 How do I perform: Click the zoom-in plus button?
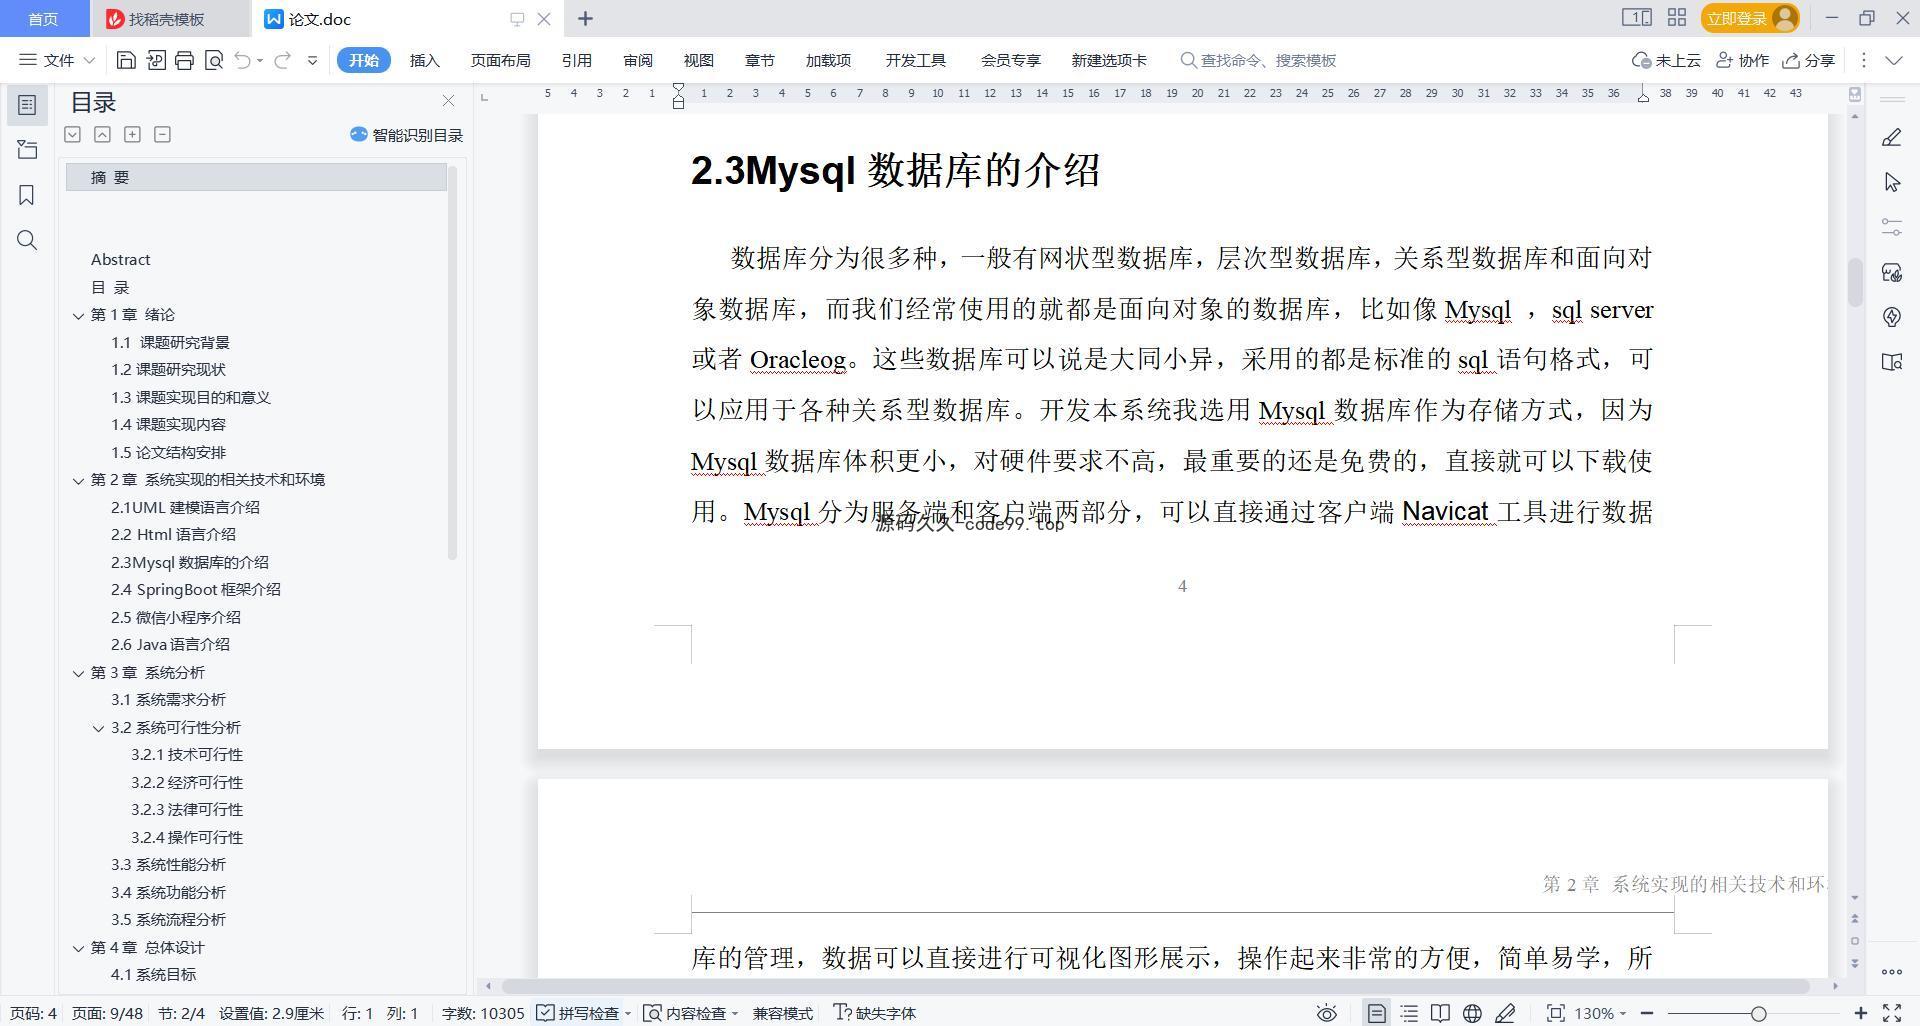pos(1861,1013)
